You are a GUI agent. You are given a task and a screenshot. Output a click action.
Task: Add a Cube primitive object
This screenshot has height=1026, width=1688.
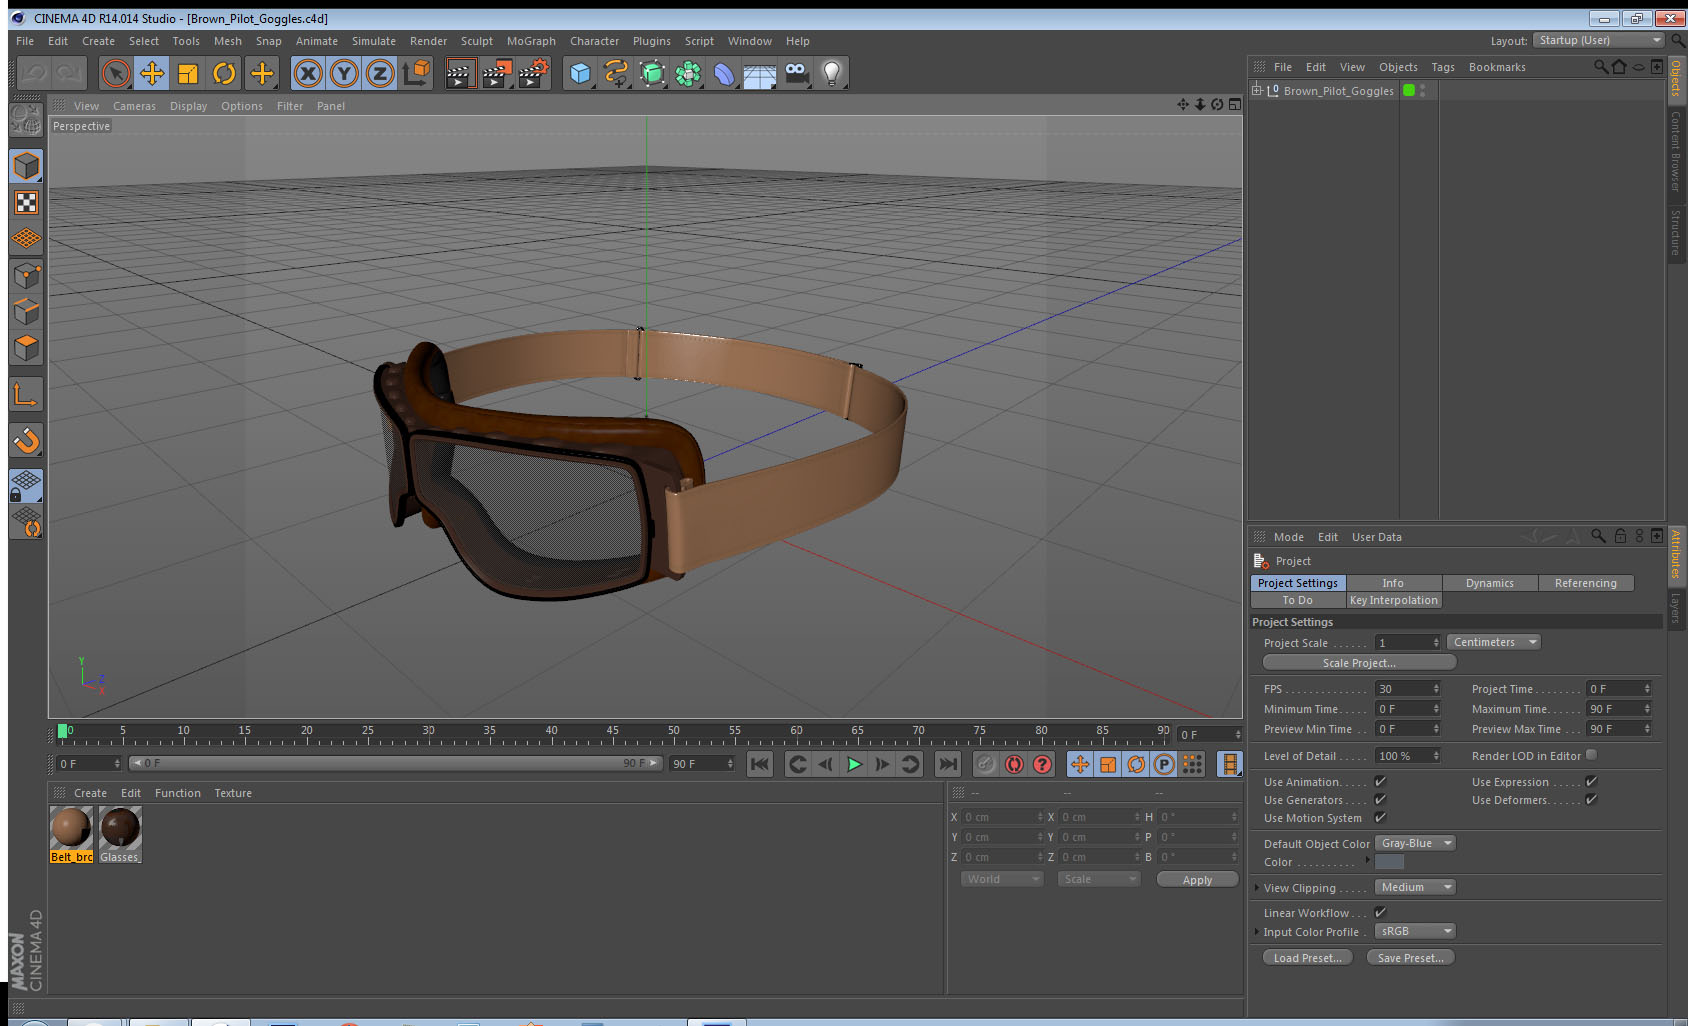click(x=580, y=73)
